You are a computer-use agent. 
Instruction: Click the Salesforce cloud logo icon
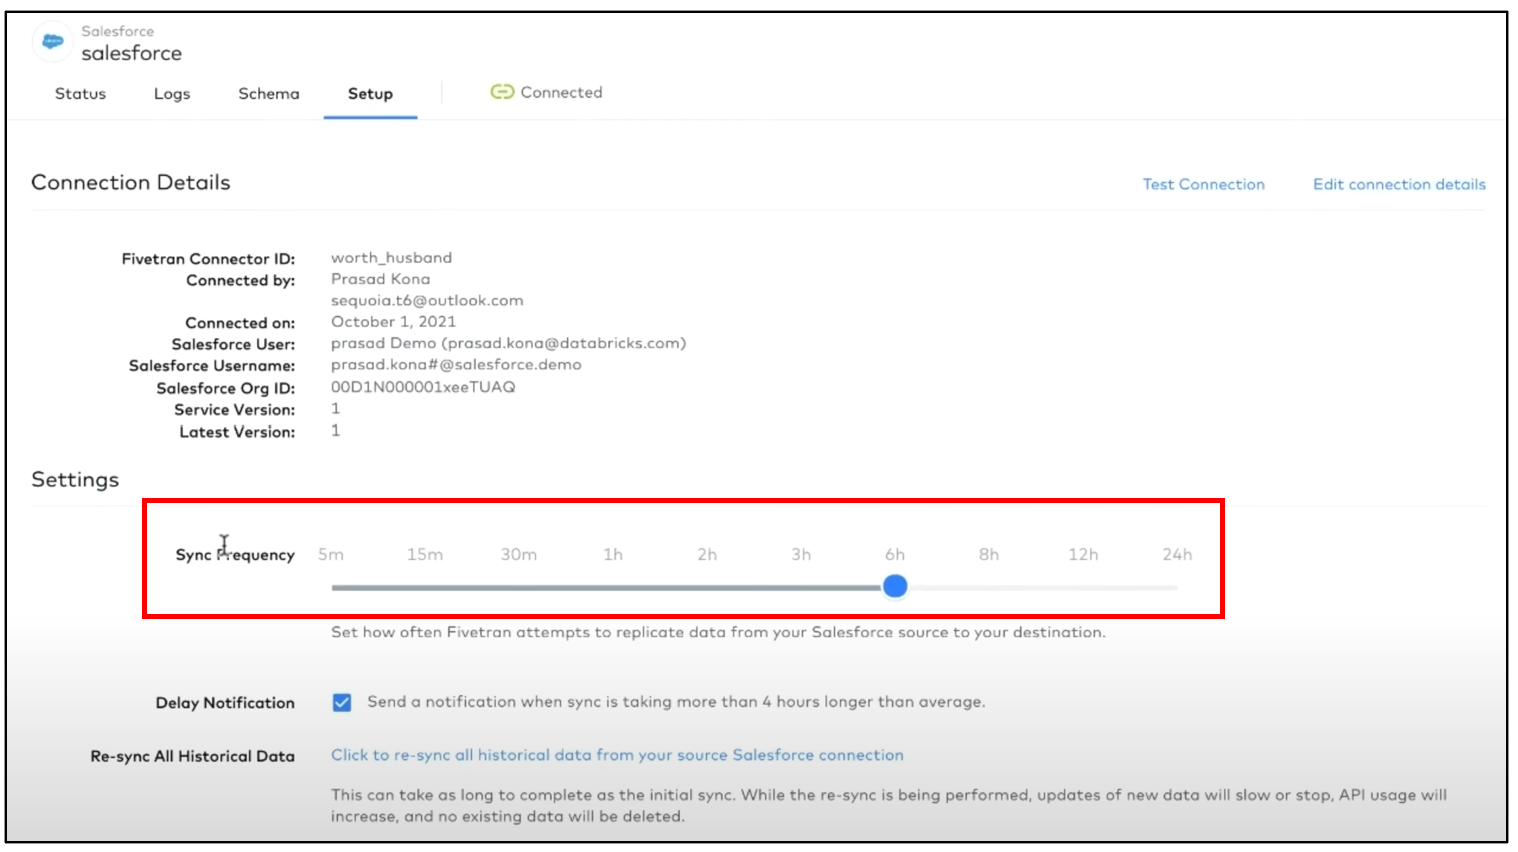52,42
